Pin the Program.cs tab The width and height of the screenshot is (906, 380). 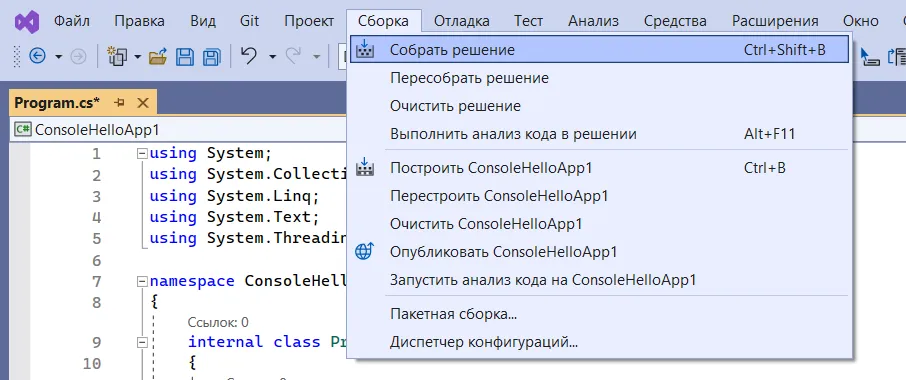[120, 103]
